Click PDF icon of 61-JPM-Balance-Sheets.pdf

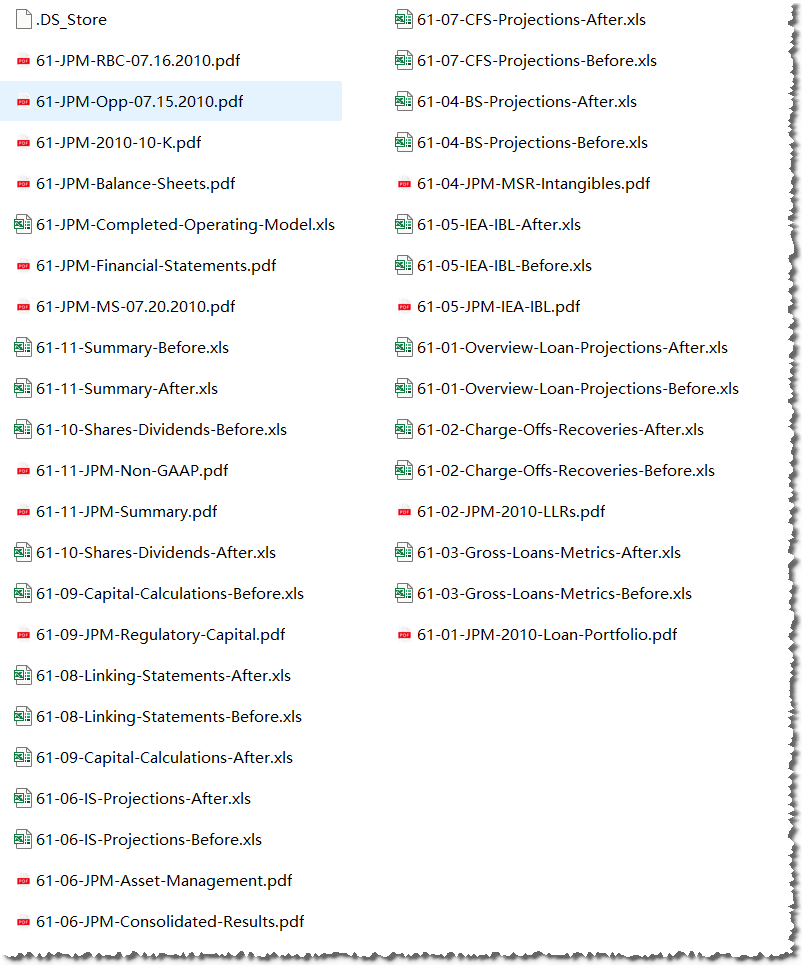pos(23,183)
